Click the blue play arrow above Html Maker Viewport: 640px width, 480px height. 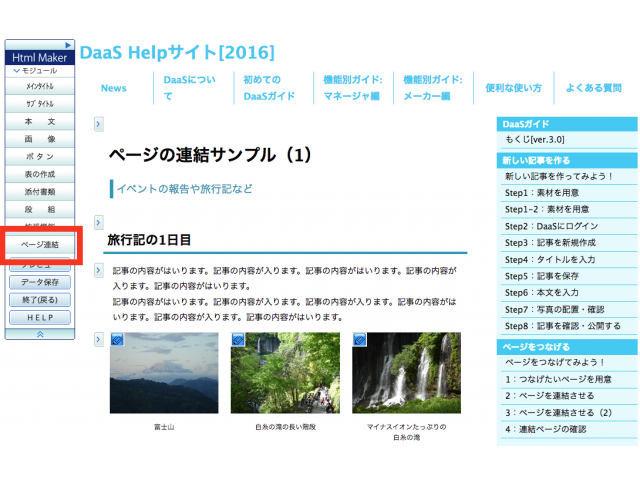[x=68, y=45]
